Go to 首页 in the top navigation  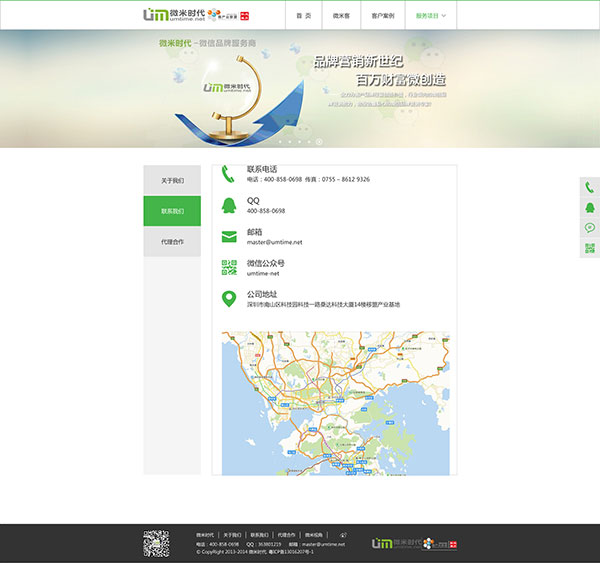tap(304, 16)
